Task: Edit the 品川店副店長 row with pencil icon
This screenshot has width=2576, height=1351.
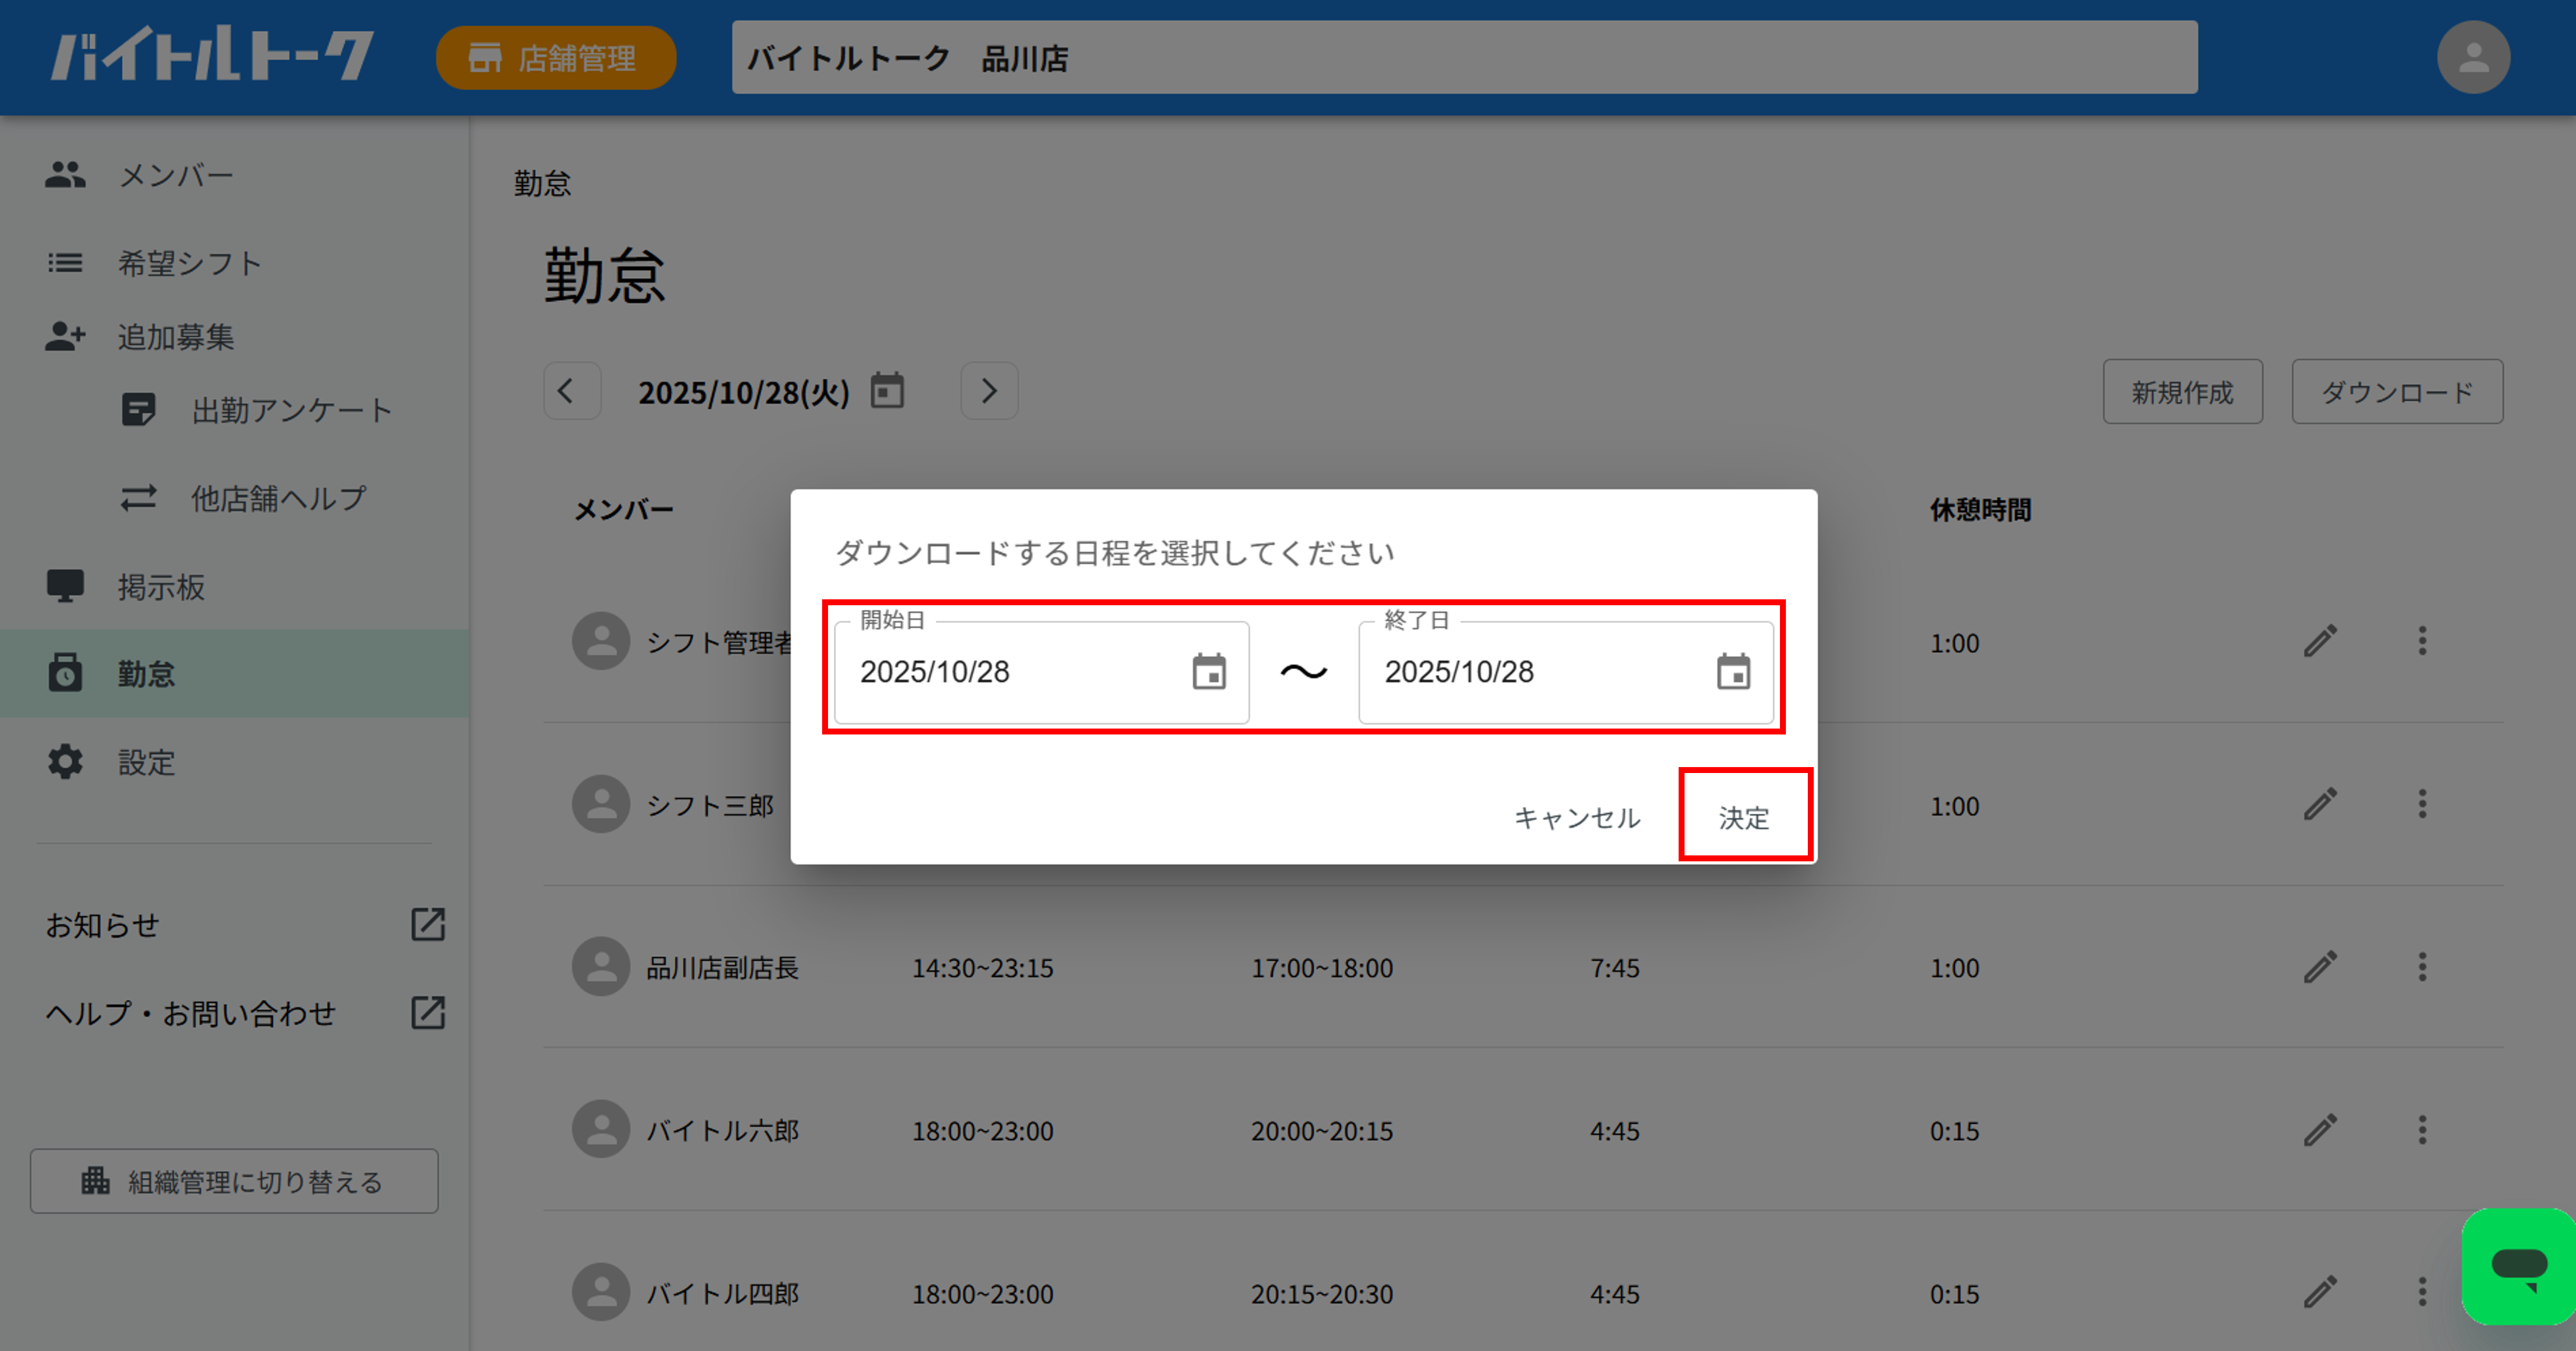Action: pos(2320,967)
